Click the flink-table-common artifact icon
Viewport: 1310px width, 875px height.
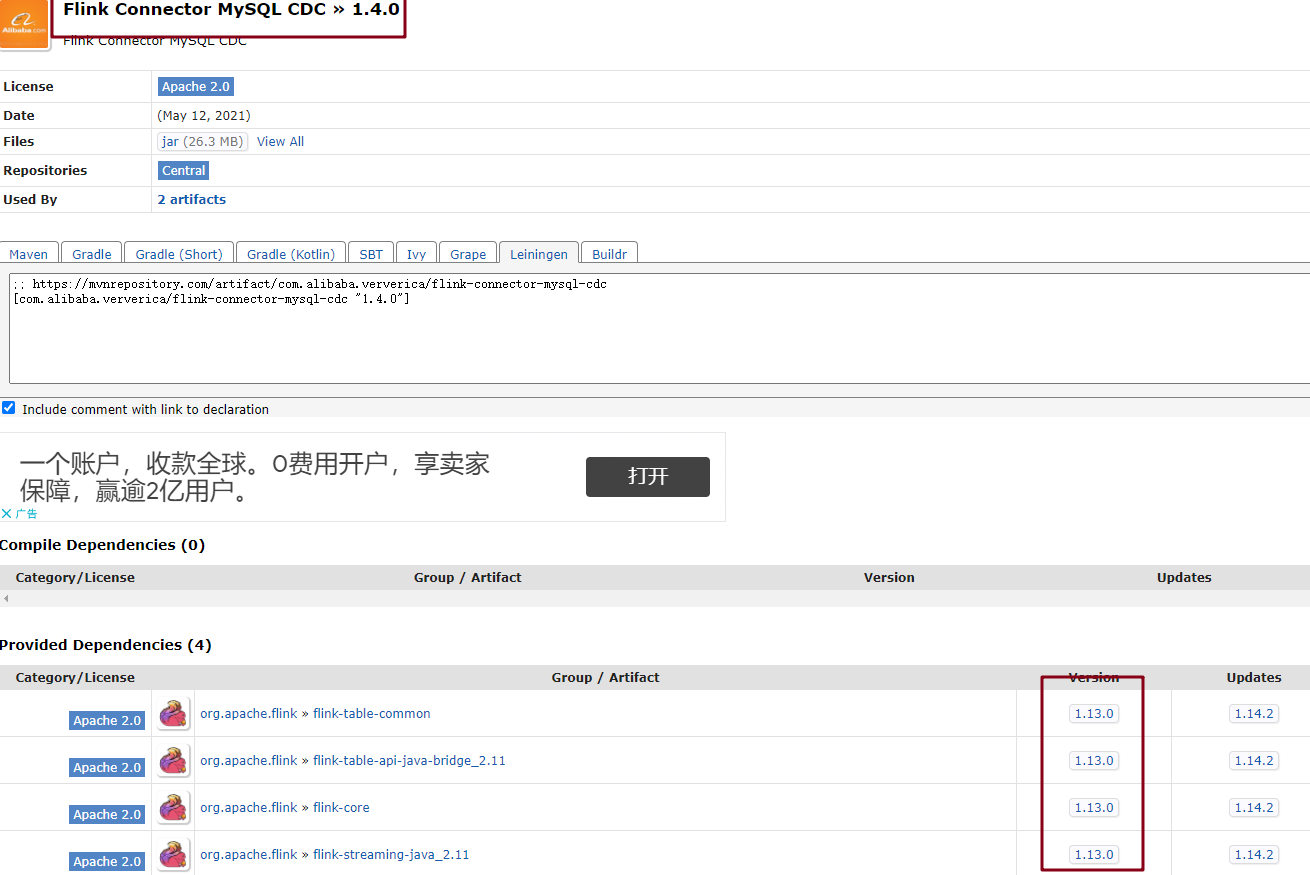click(x=172, y=713)
